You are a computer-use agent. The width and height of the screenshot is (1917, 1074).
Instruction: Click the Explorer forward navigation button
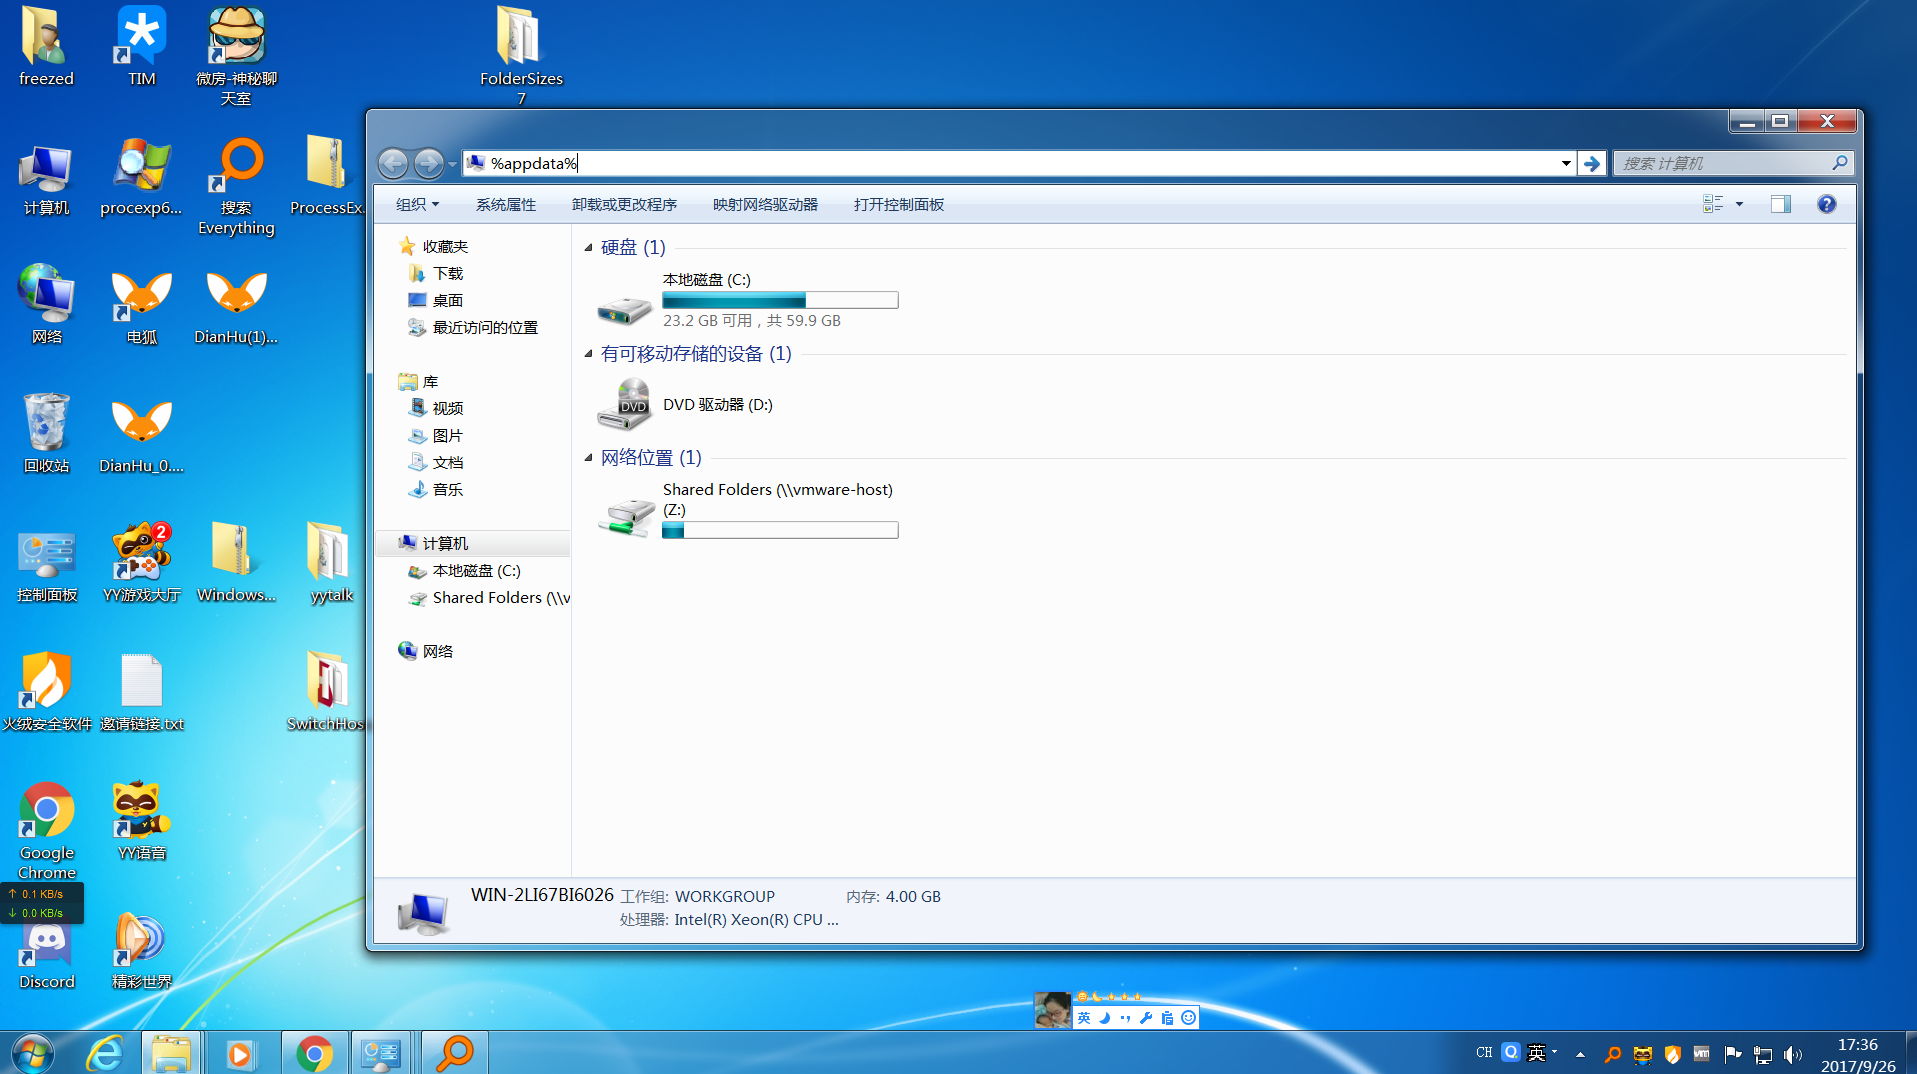click(428, 162)
